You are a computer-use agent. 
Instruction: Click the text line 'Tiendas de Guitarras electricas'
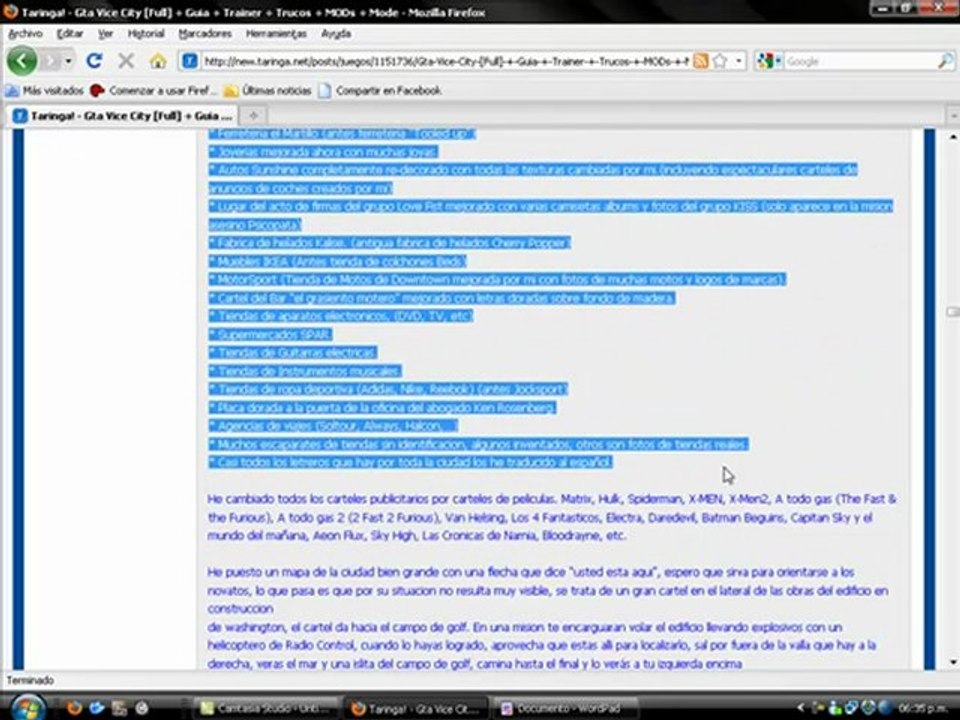point(293,353)
